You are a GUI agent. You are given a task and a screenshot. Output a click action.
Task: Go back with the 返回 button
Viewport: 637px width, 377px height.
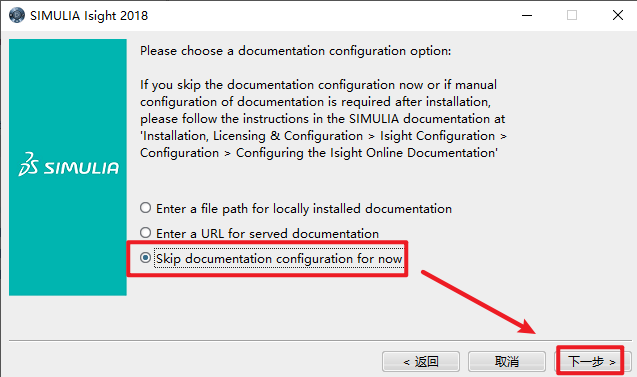coord(421,361)
